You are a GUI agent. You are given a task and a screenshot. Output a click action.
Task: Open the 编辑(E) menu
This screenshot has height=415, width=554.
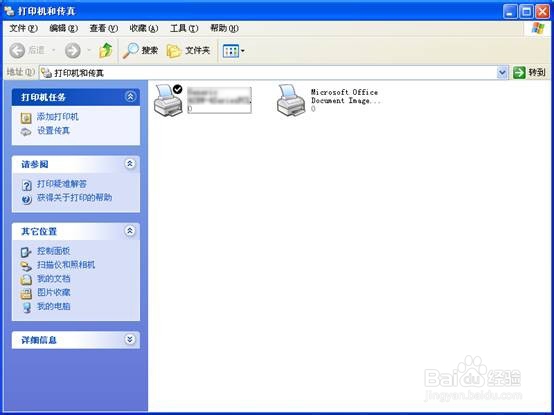point(64,28)
